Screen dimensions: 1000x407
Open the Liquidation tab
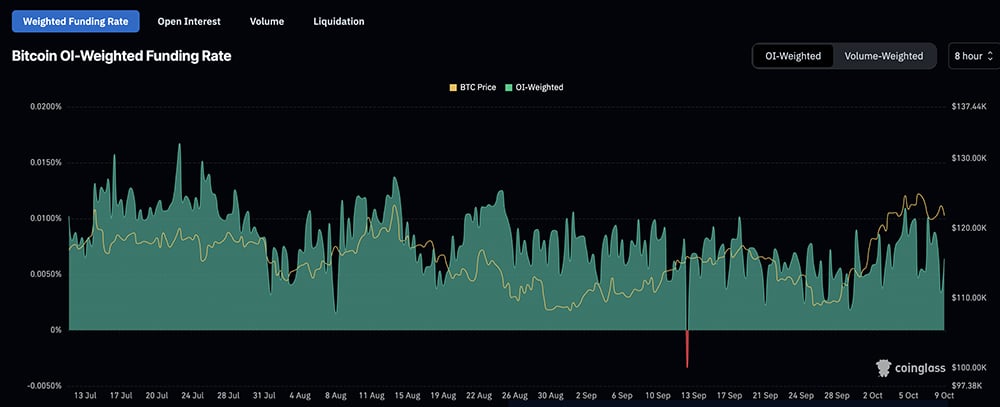338,21
